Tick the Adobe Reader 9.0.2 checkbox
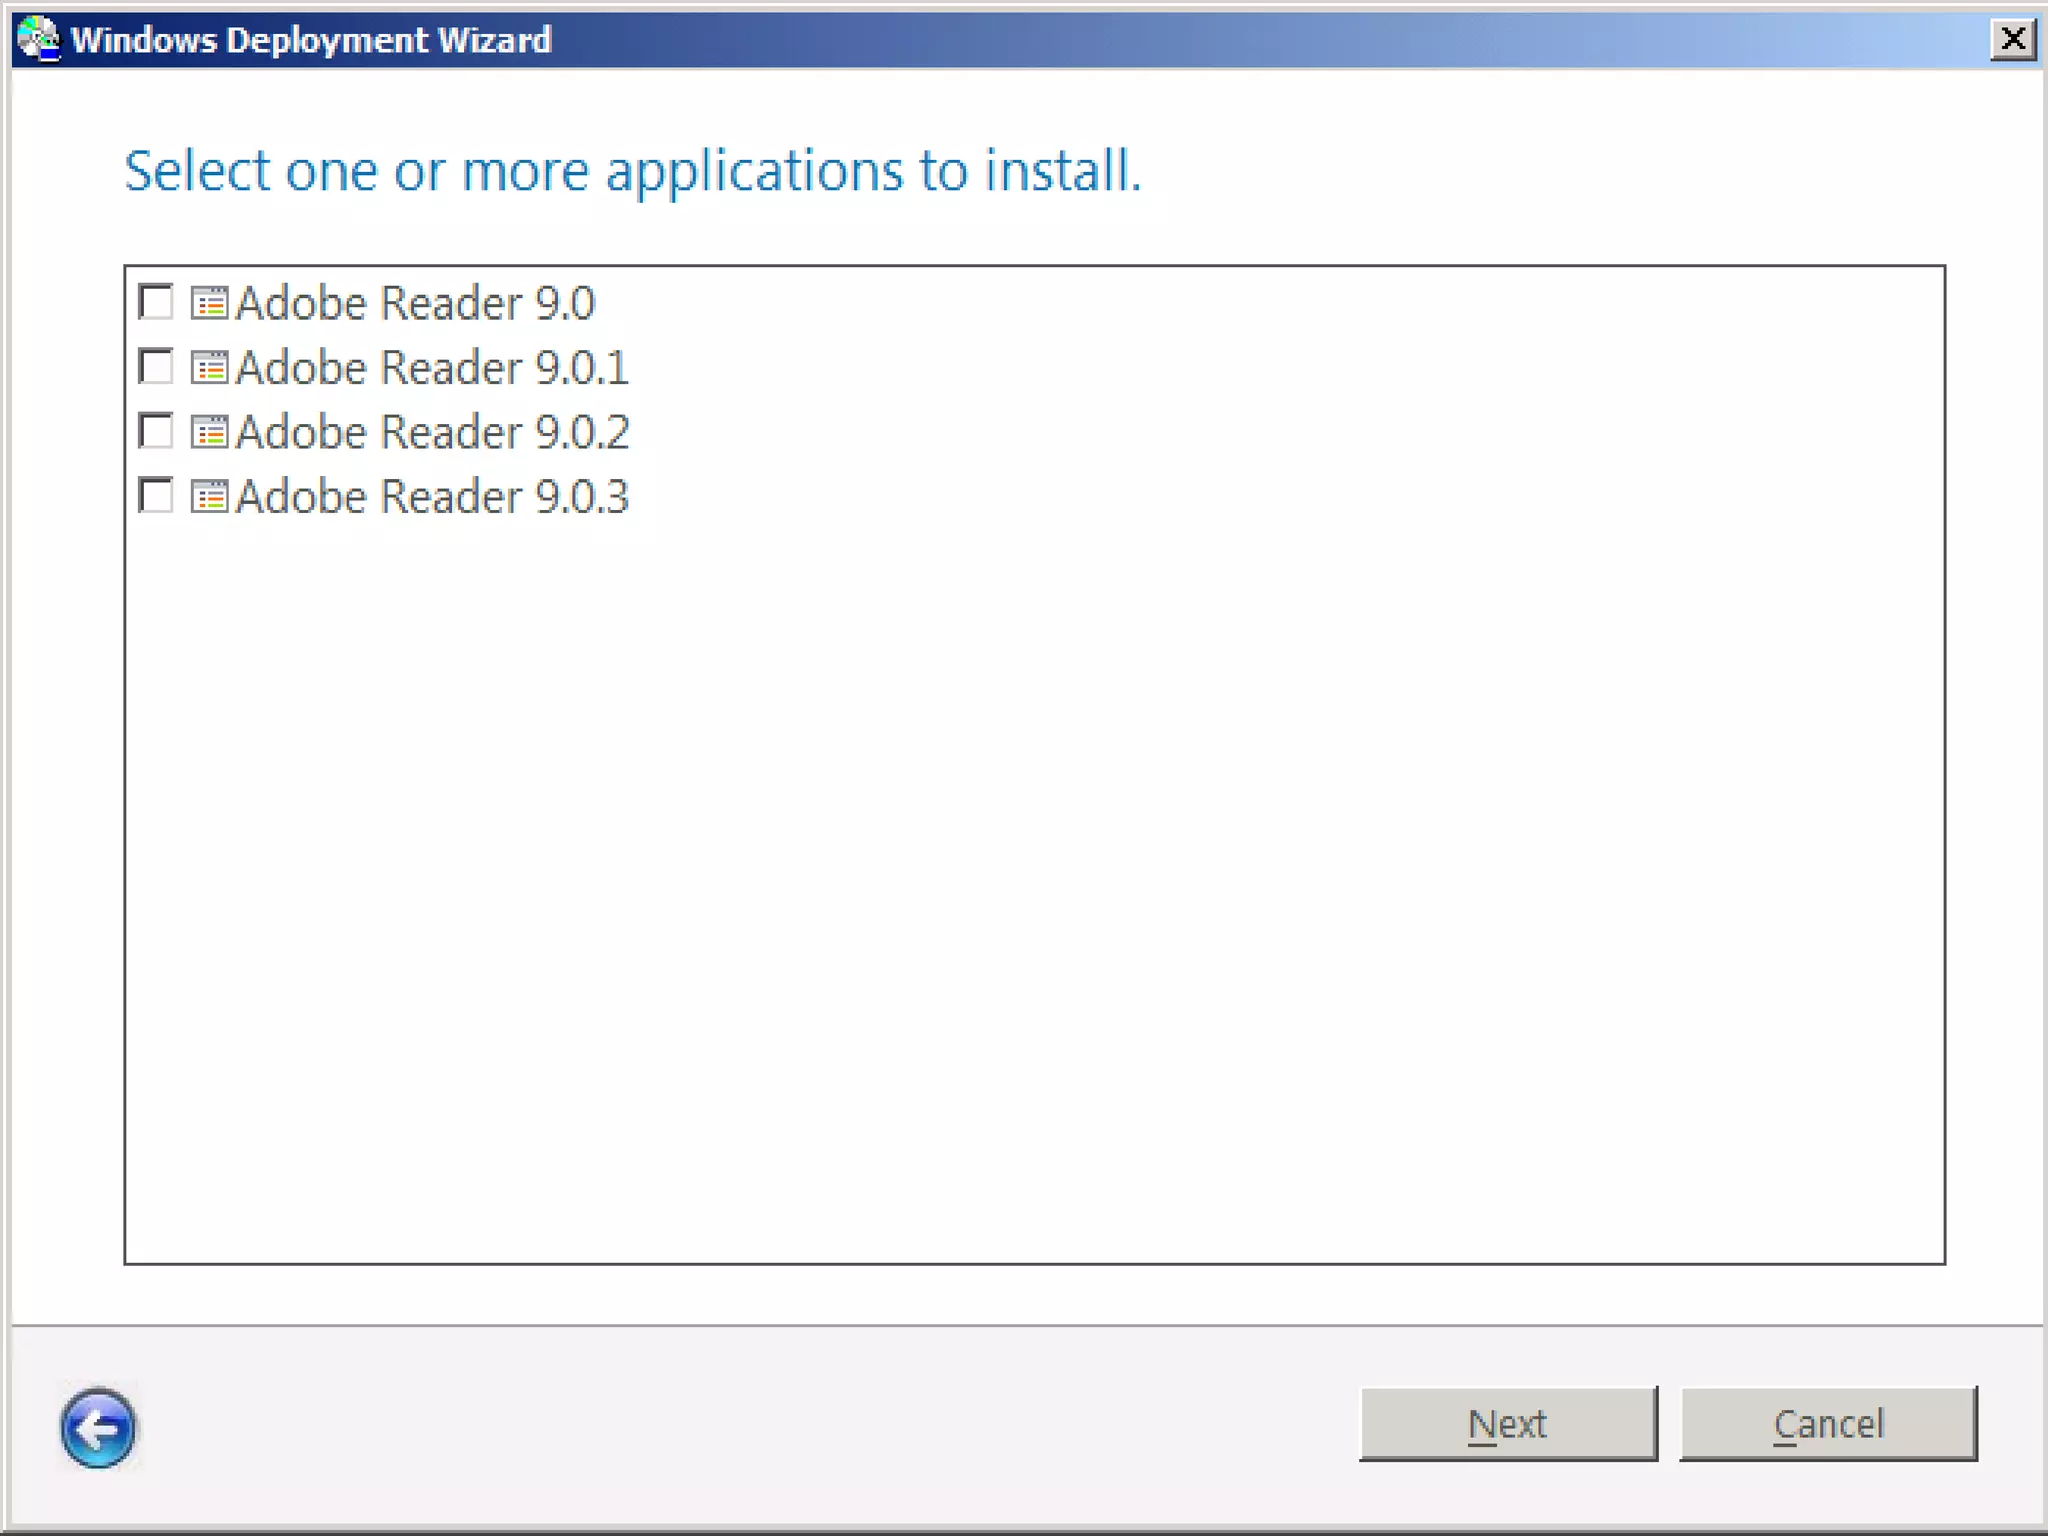The height and width of the screenshot is (1536, 2048). click(156, 431)
